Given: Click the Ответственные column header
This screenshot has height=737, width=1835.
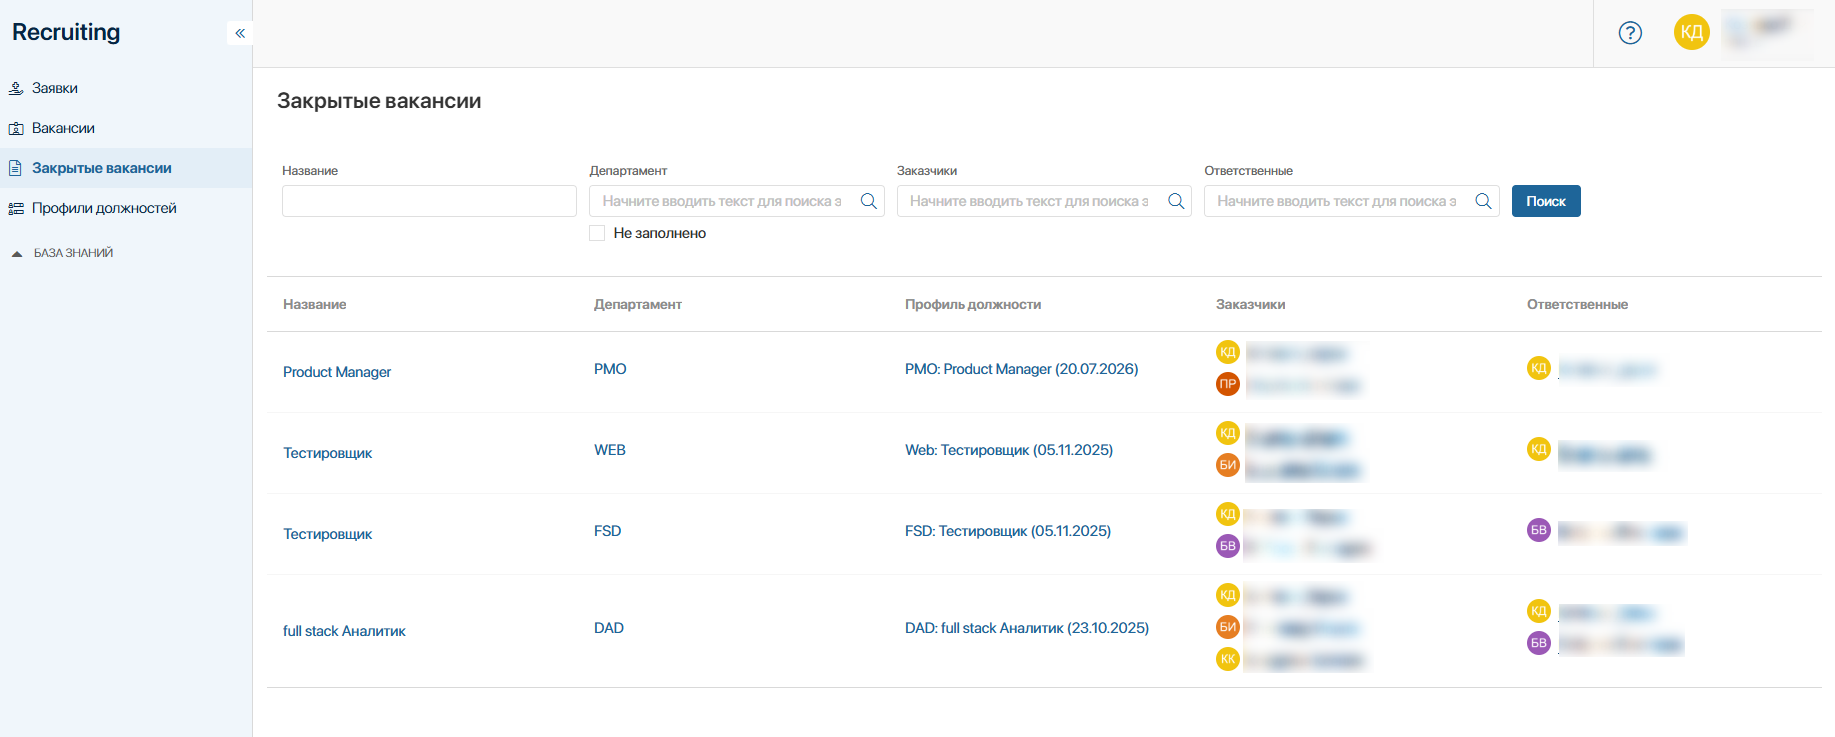Looking at the screenshot, I should click(1577, 304).
